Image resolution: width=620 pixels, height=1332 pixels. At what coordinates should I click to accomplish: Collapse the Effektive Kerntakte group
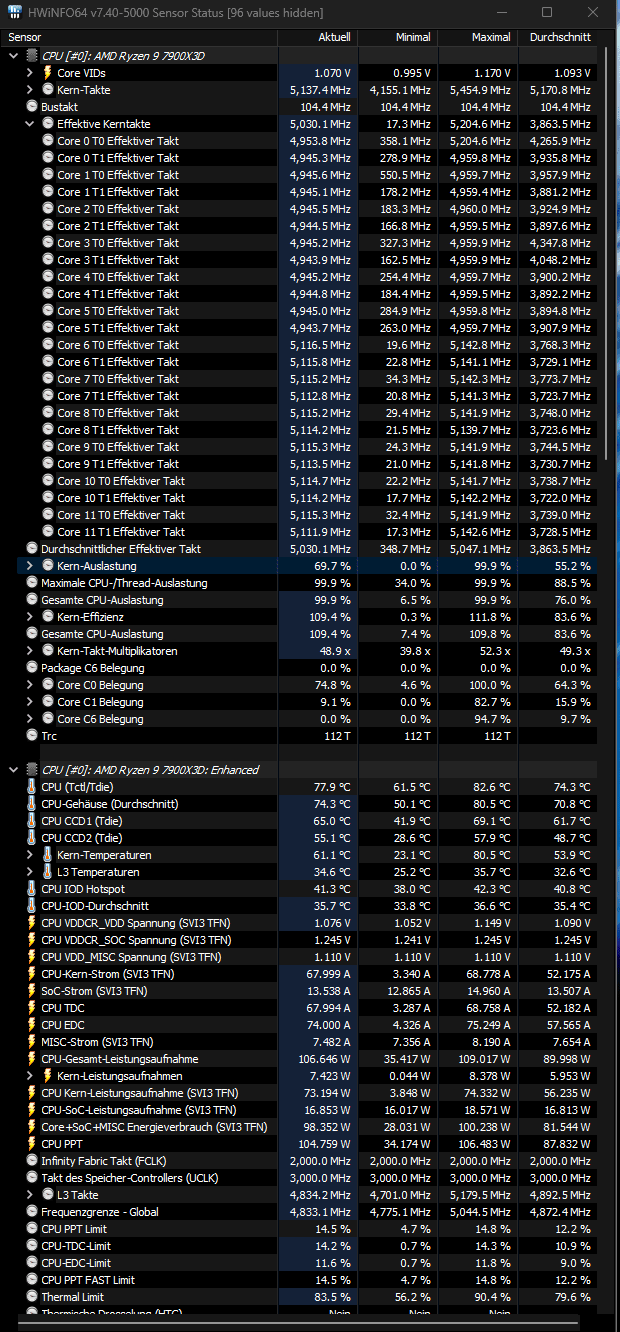pyautogui.click(x=30, y=124)
